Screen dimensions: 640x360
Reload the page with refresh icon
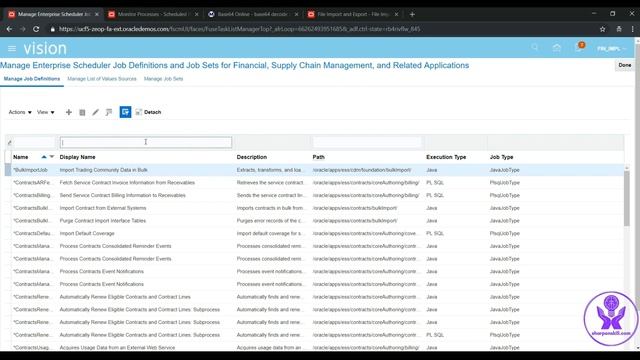(36, 29)
